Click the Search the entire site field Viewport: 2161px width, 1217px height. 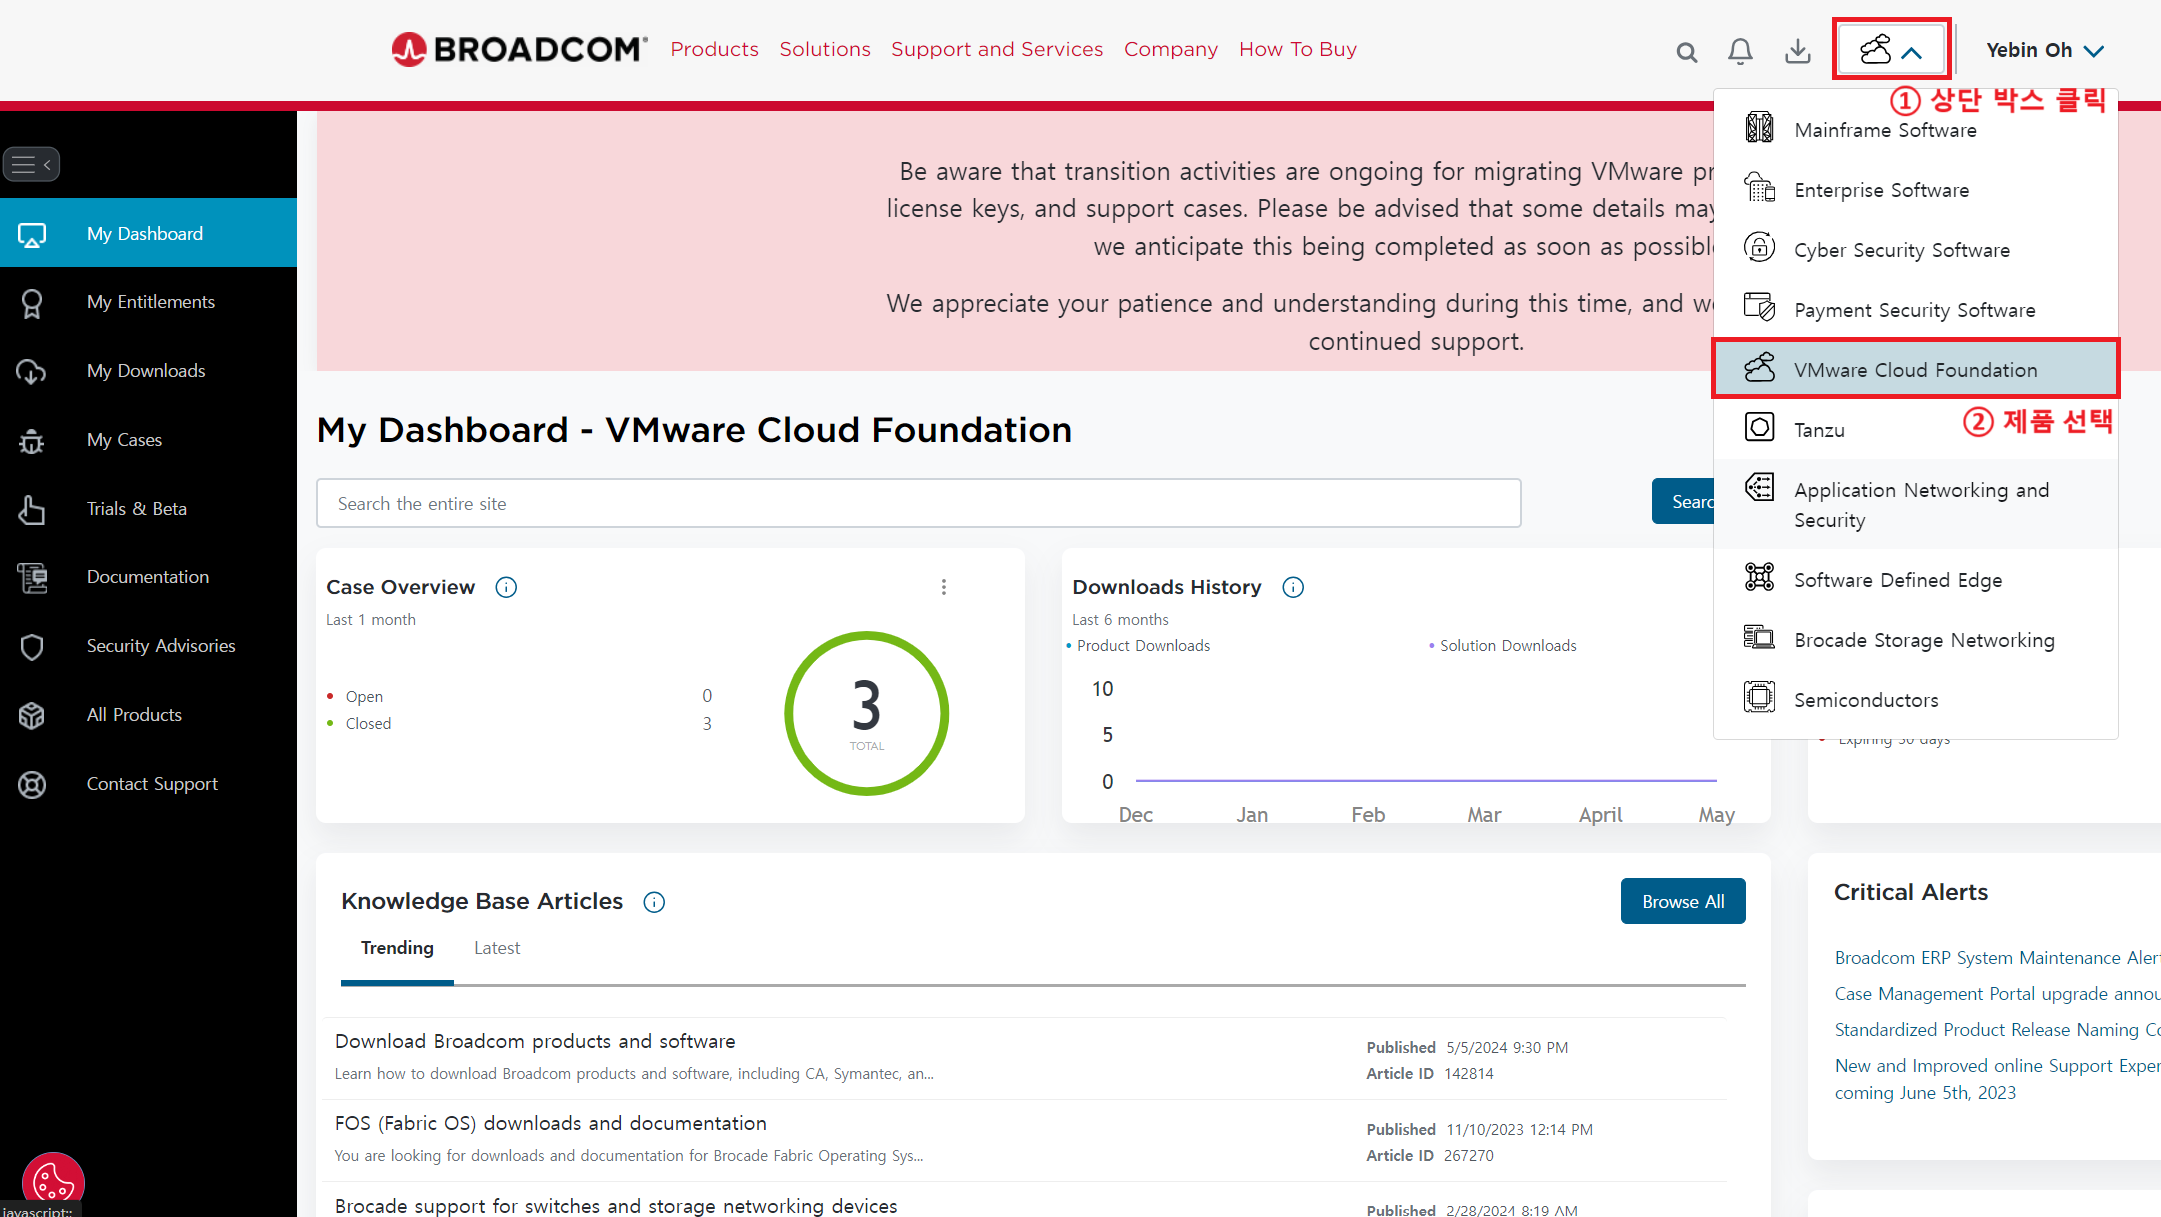click(x=918, y=503)
